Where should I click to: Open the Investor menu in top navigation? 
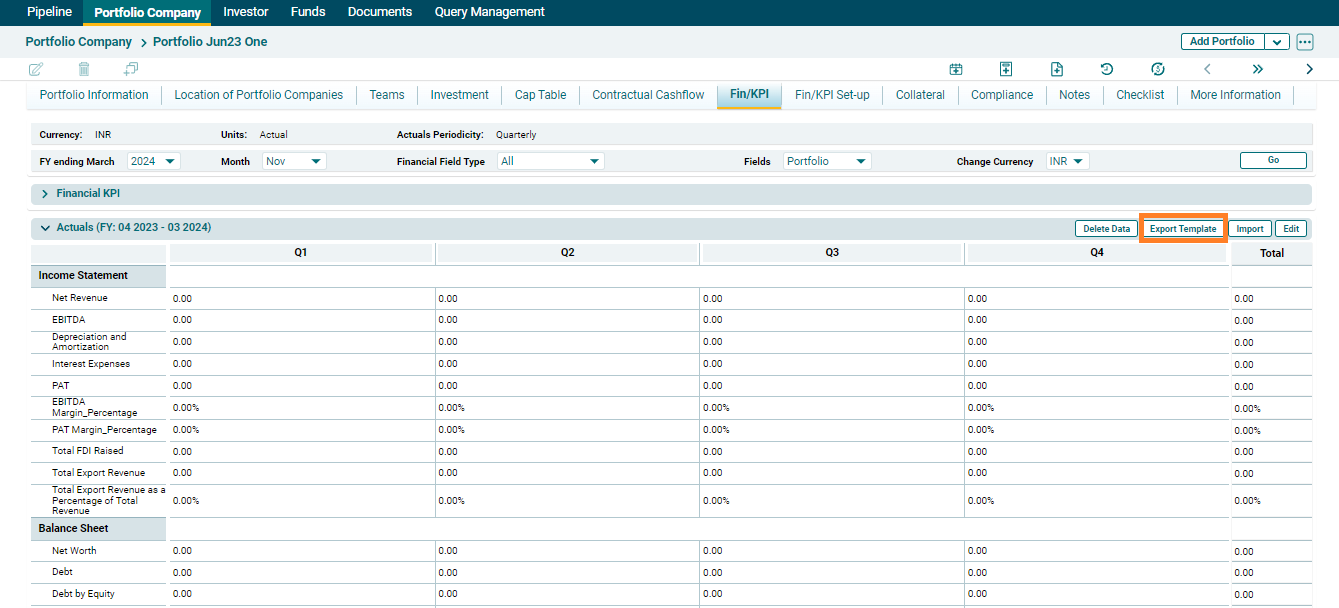click(x=246, y=12)
